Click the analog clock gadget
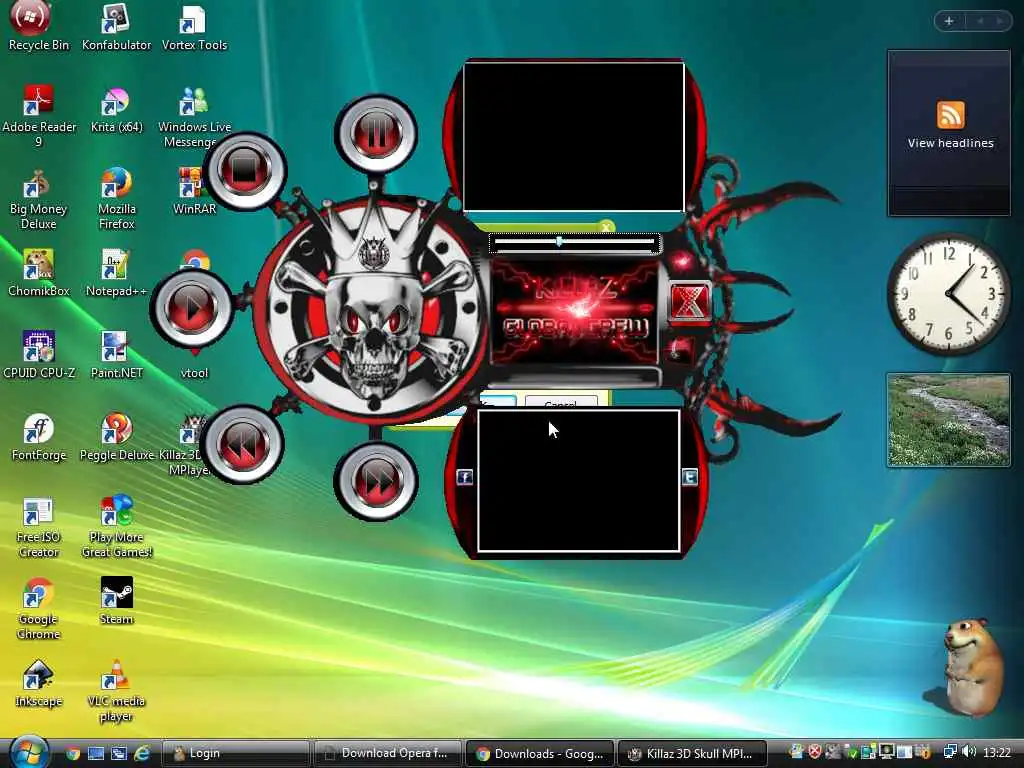 point(948,295)
